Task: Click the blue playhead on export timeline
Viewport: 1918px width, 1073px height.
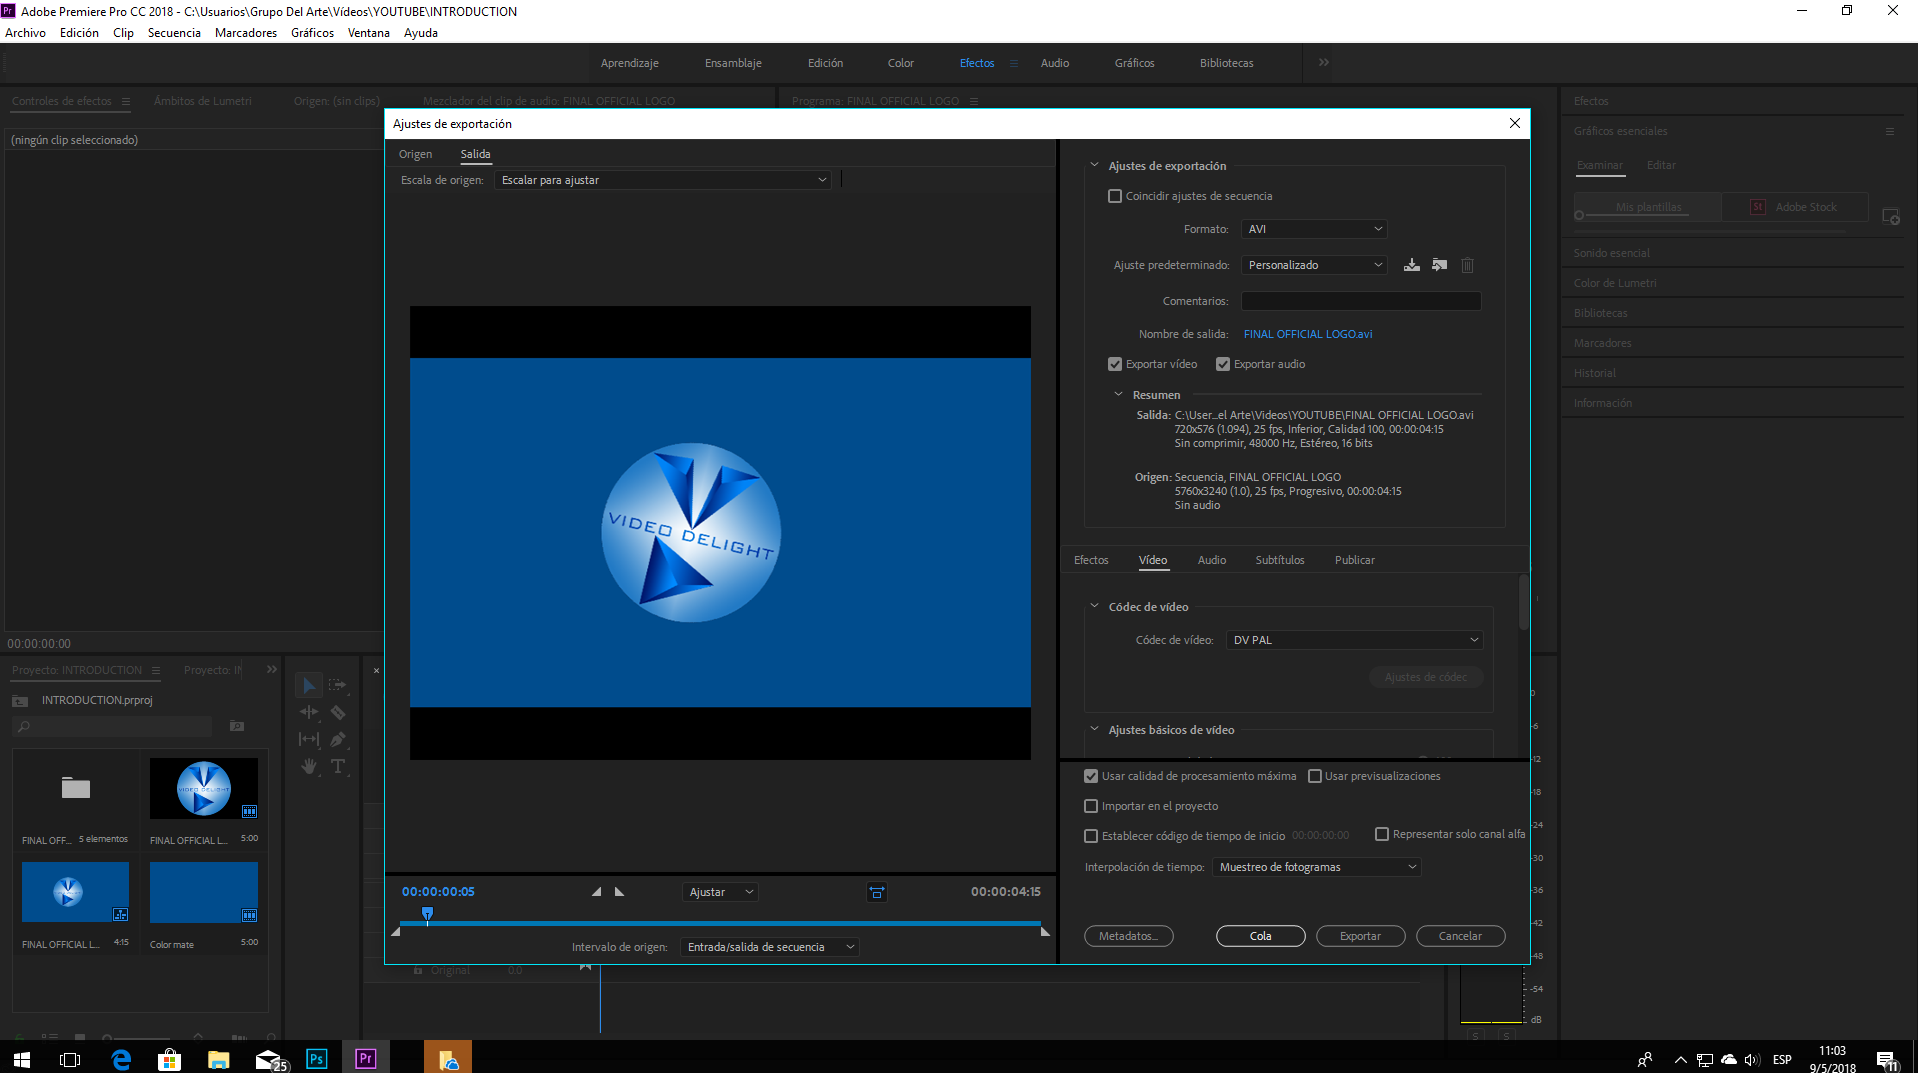Action: click(x=427, y=914)
